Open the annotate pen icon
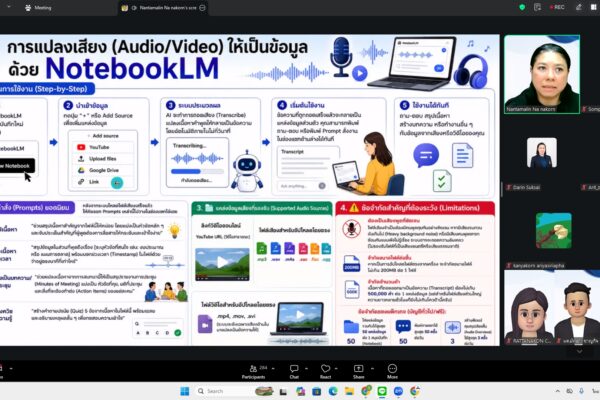600x400 pixels. (x=579, y=7)
